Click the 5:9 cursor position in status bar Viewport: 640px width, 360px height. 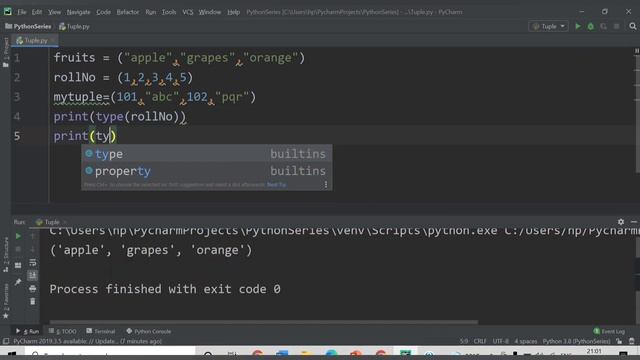(x=464, y=341)
